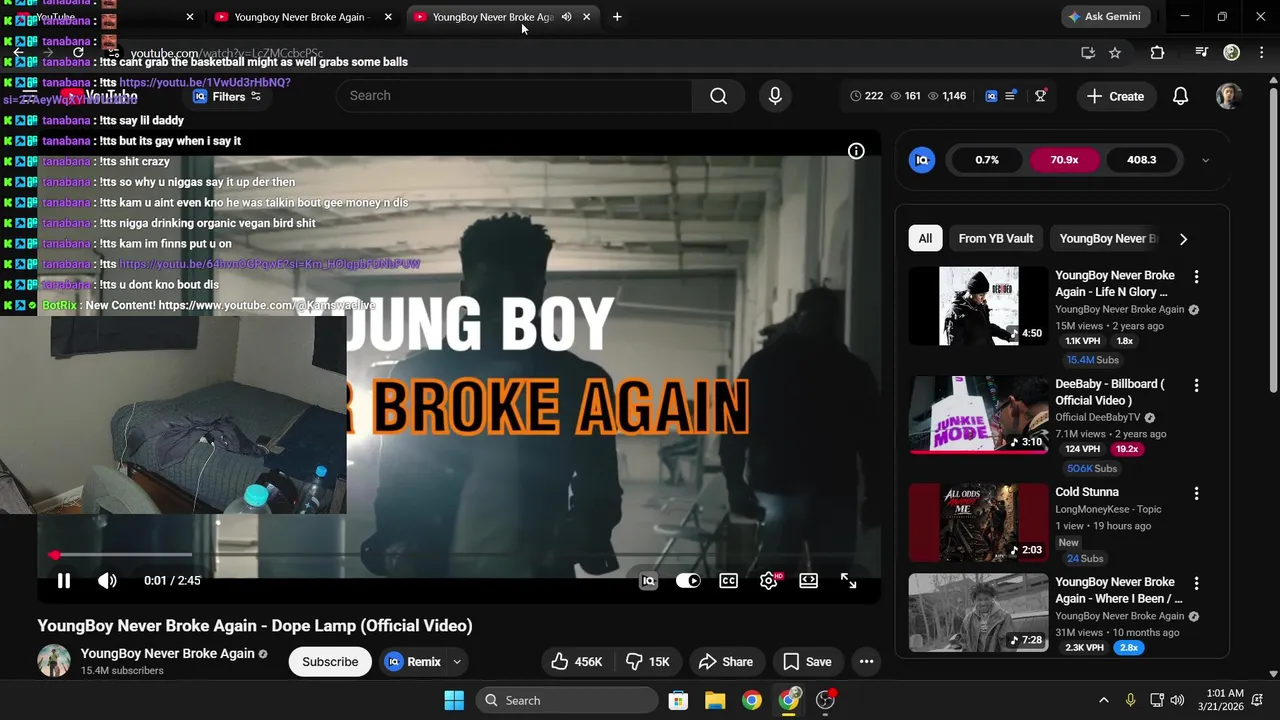Screen dimensions: 1280x720
Task: Open options for Life N Glory video
Action: pos(1196,277)
